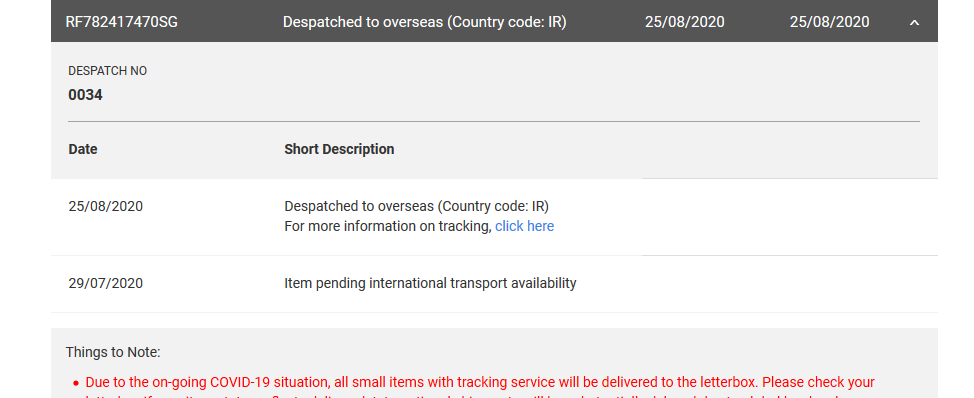Viewport: 974px width, 398px height.
Task: Click the horizontal divider under despatch number
Action: click(x=494, y=121)
